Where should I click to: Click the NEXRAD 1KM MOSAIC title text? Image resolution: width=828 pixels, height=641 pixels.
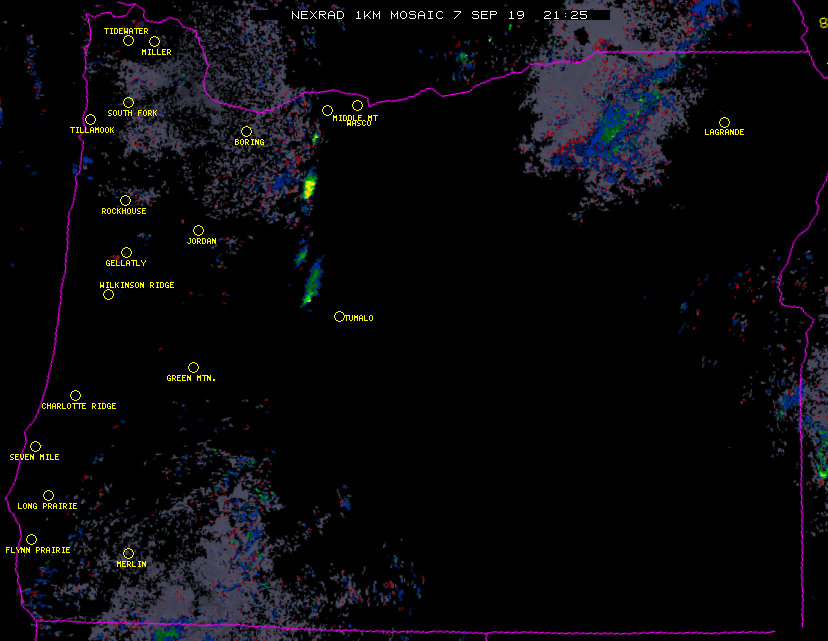click(430, 15)
